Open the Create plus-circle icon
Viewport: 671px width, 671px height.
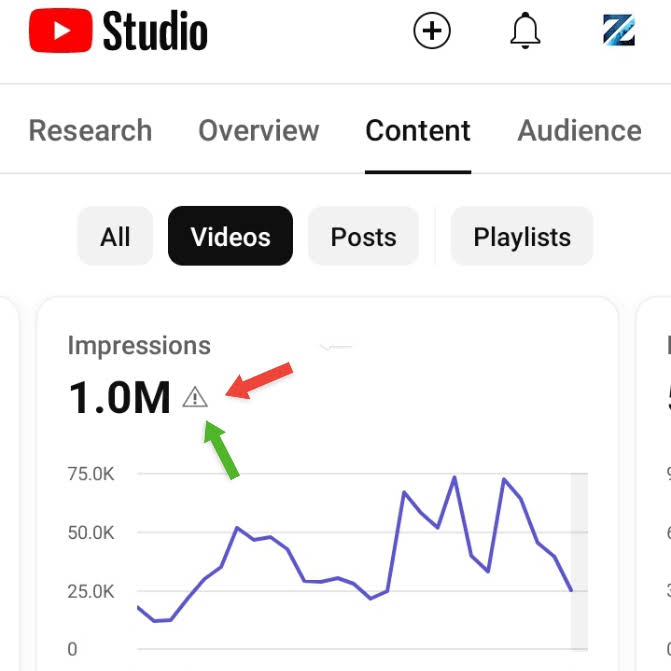[x=432, y=31]
